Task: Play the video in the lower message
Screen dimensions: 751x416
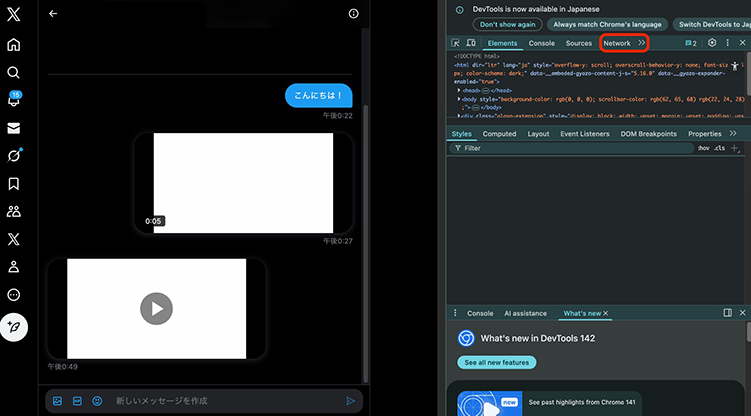Action: pyautogui.click(x=155, y=308)
